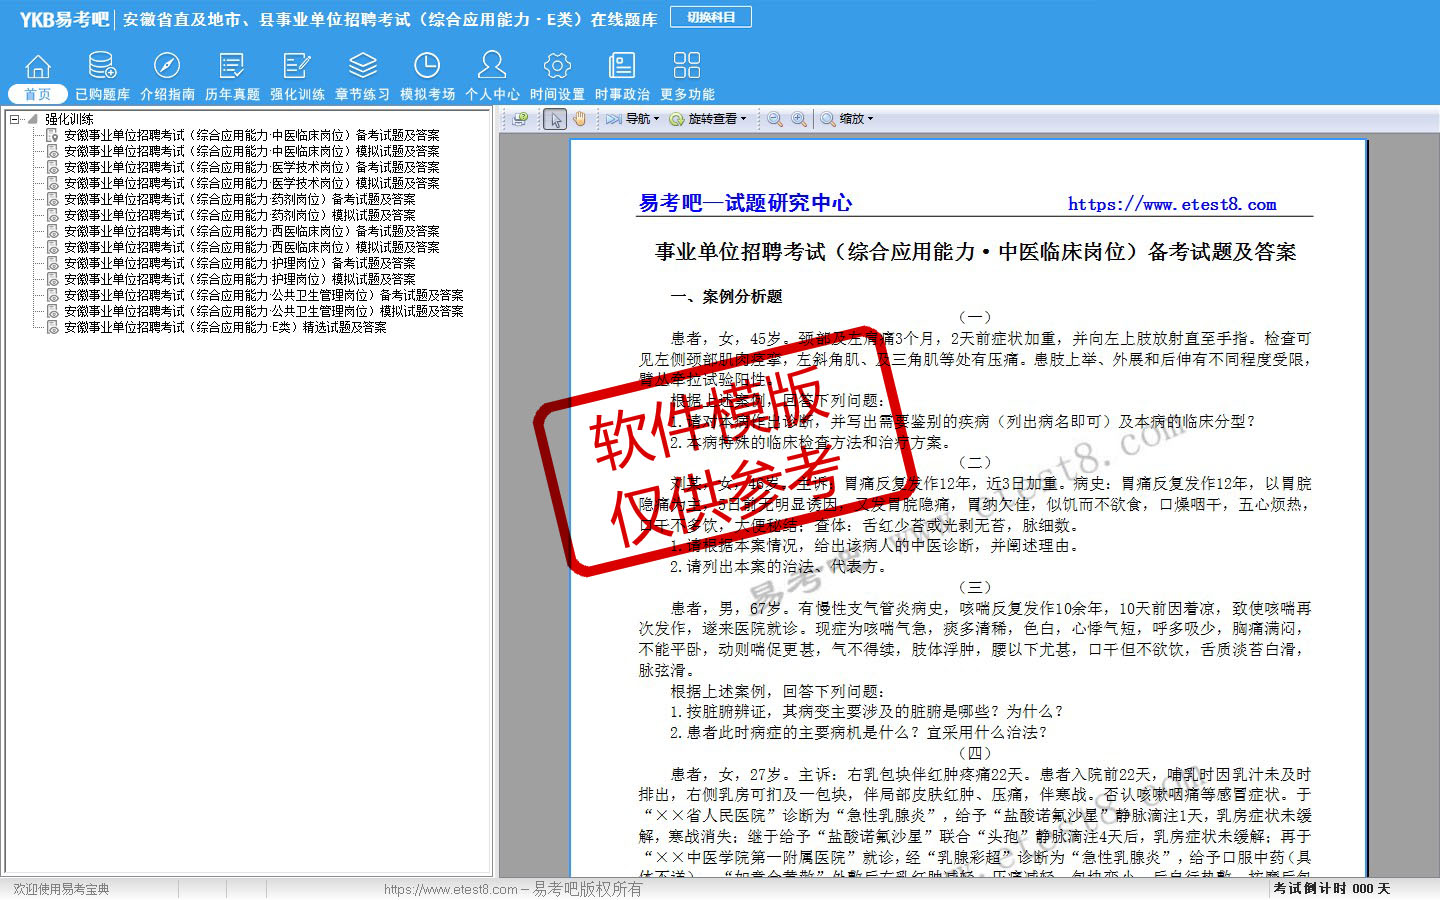Click the zoom out magnifier icon
Image resolution: width=1440 pixels, height=900 pixels.
tap(775, 119)
